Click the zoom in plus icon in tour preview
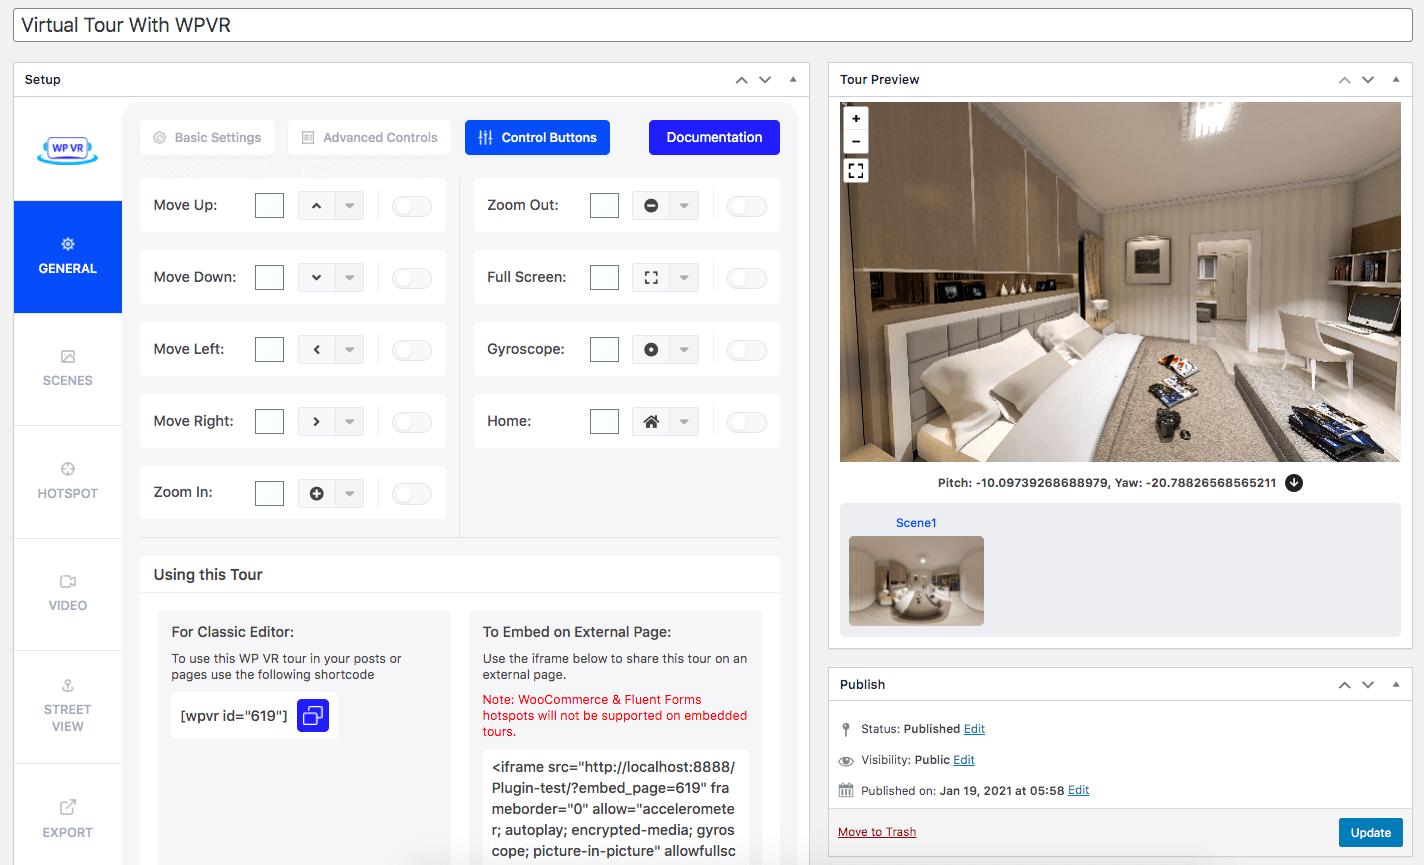Screen dimensions: 1424x865 coord(856,118)
